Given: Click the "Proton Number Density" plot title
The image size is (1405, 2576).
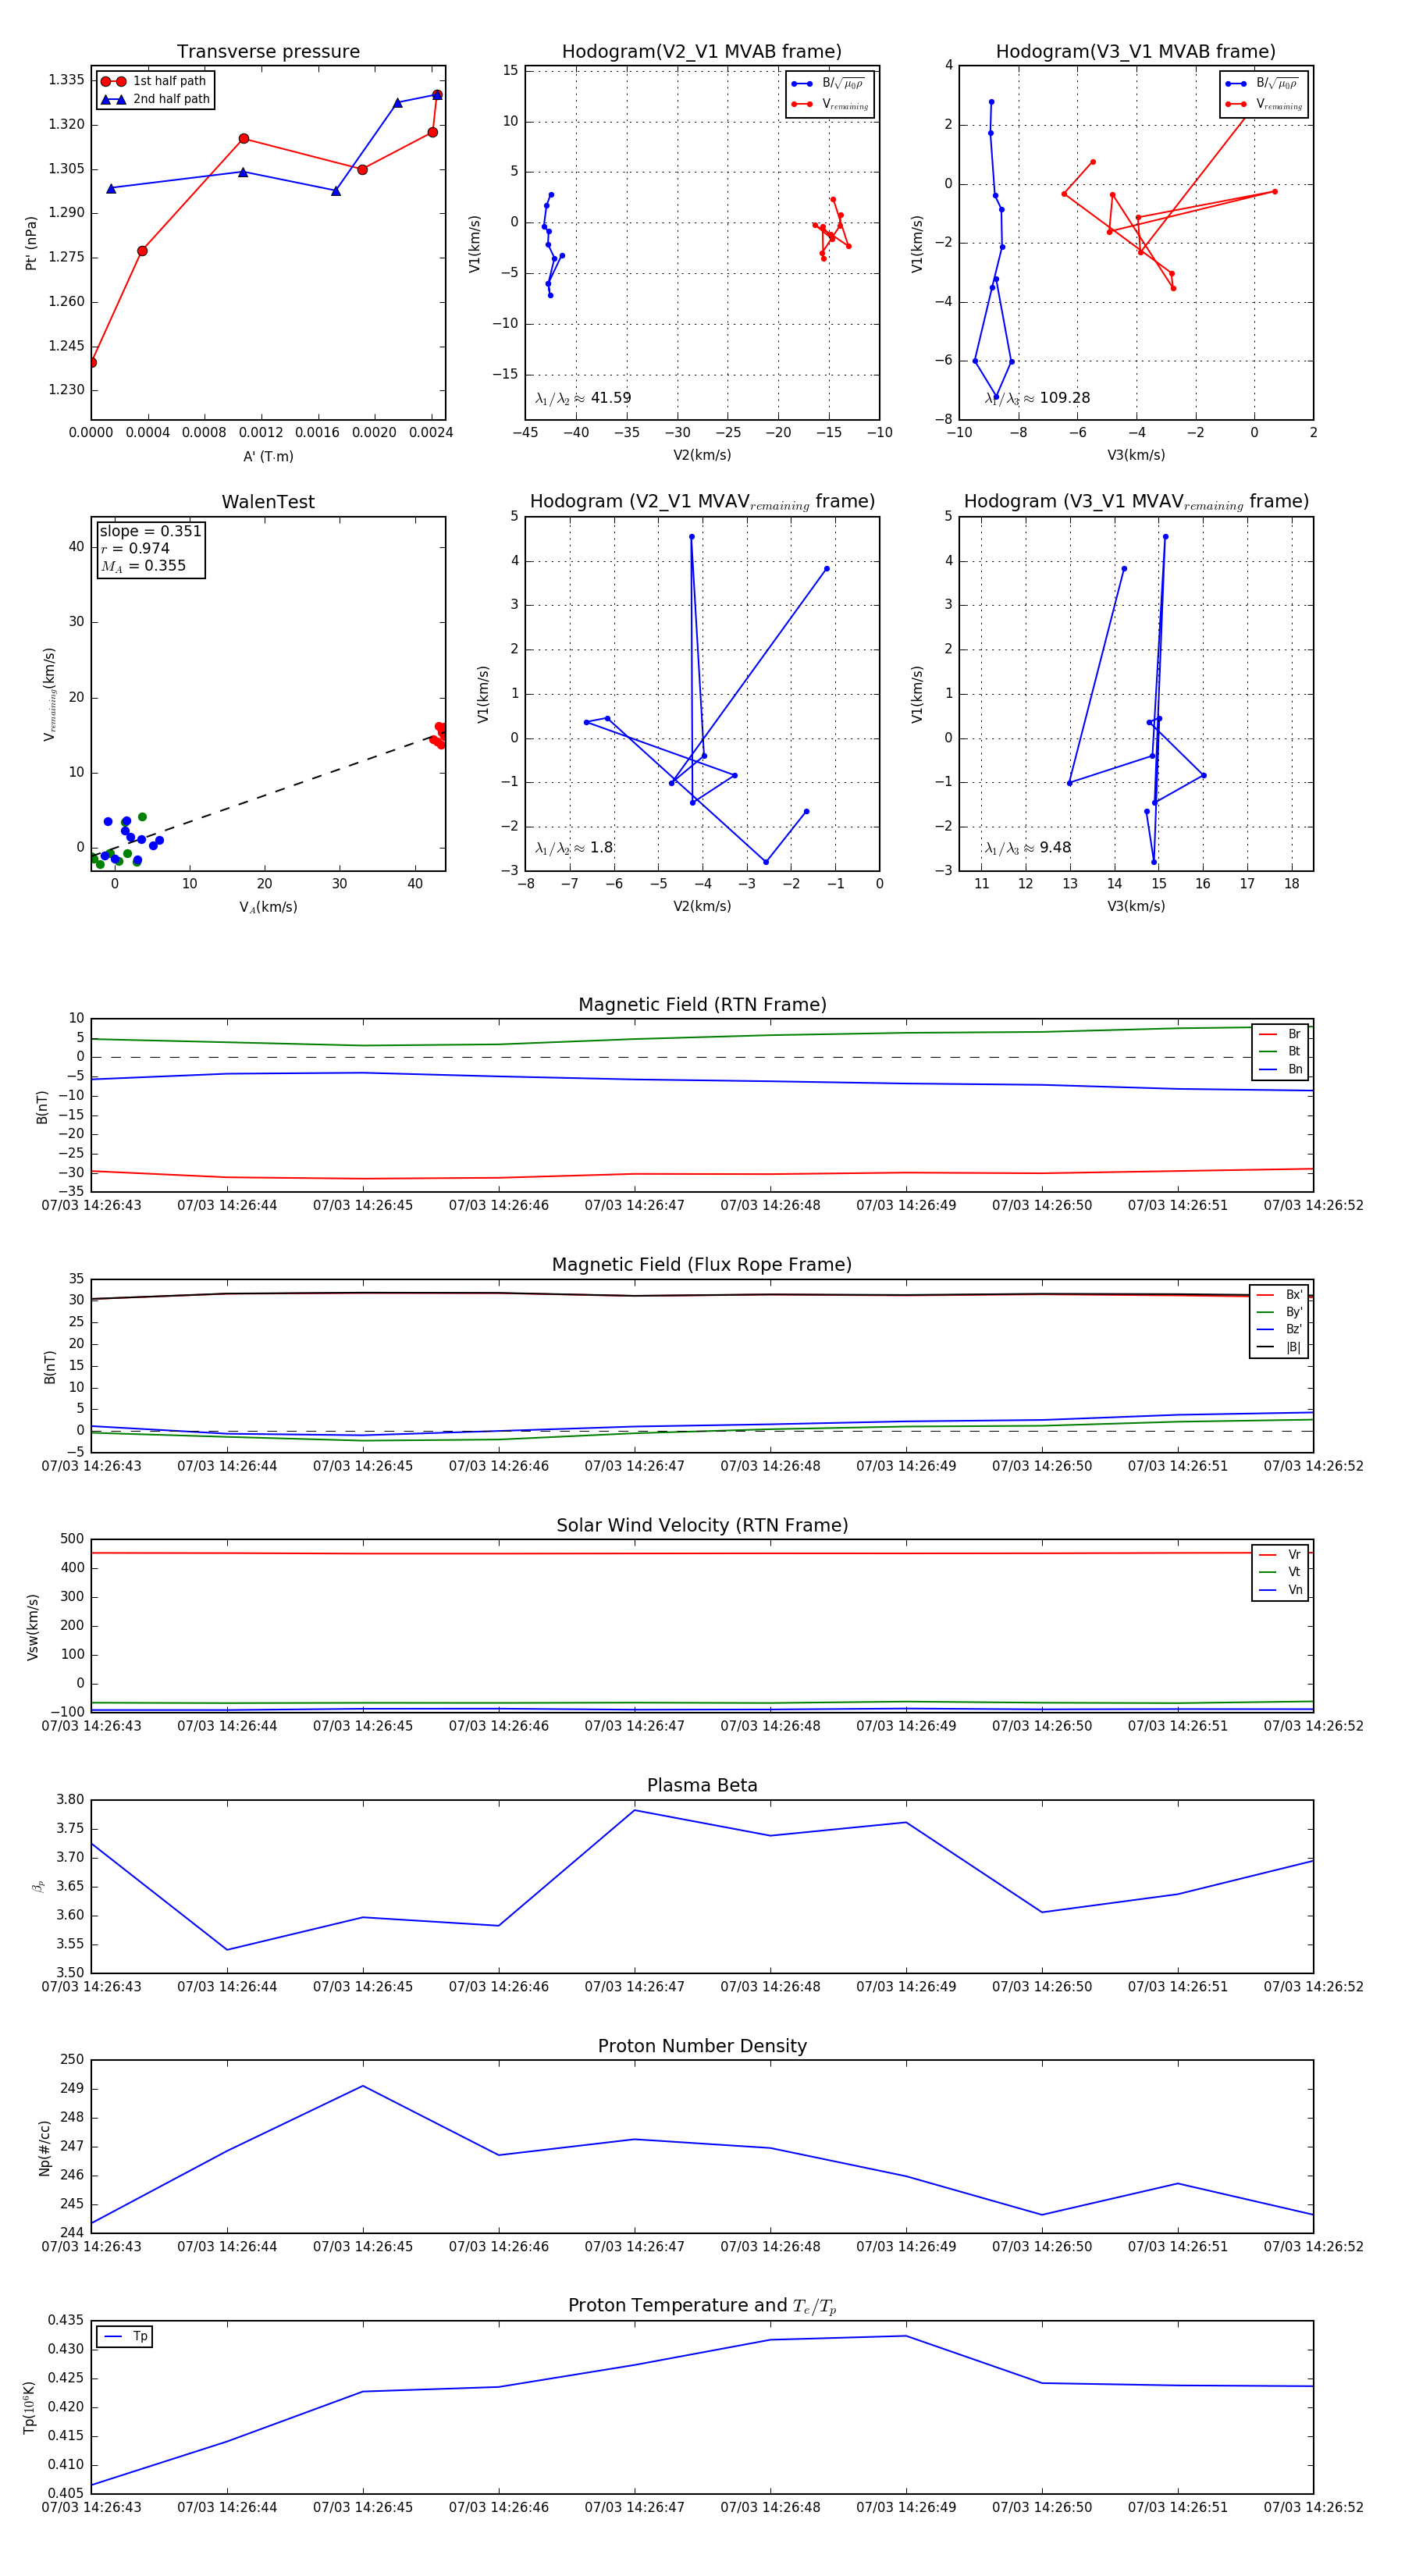Looking at the screenshot, I should coord(701,2046).
